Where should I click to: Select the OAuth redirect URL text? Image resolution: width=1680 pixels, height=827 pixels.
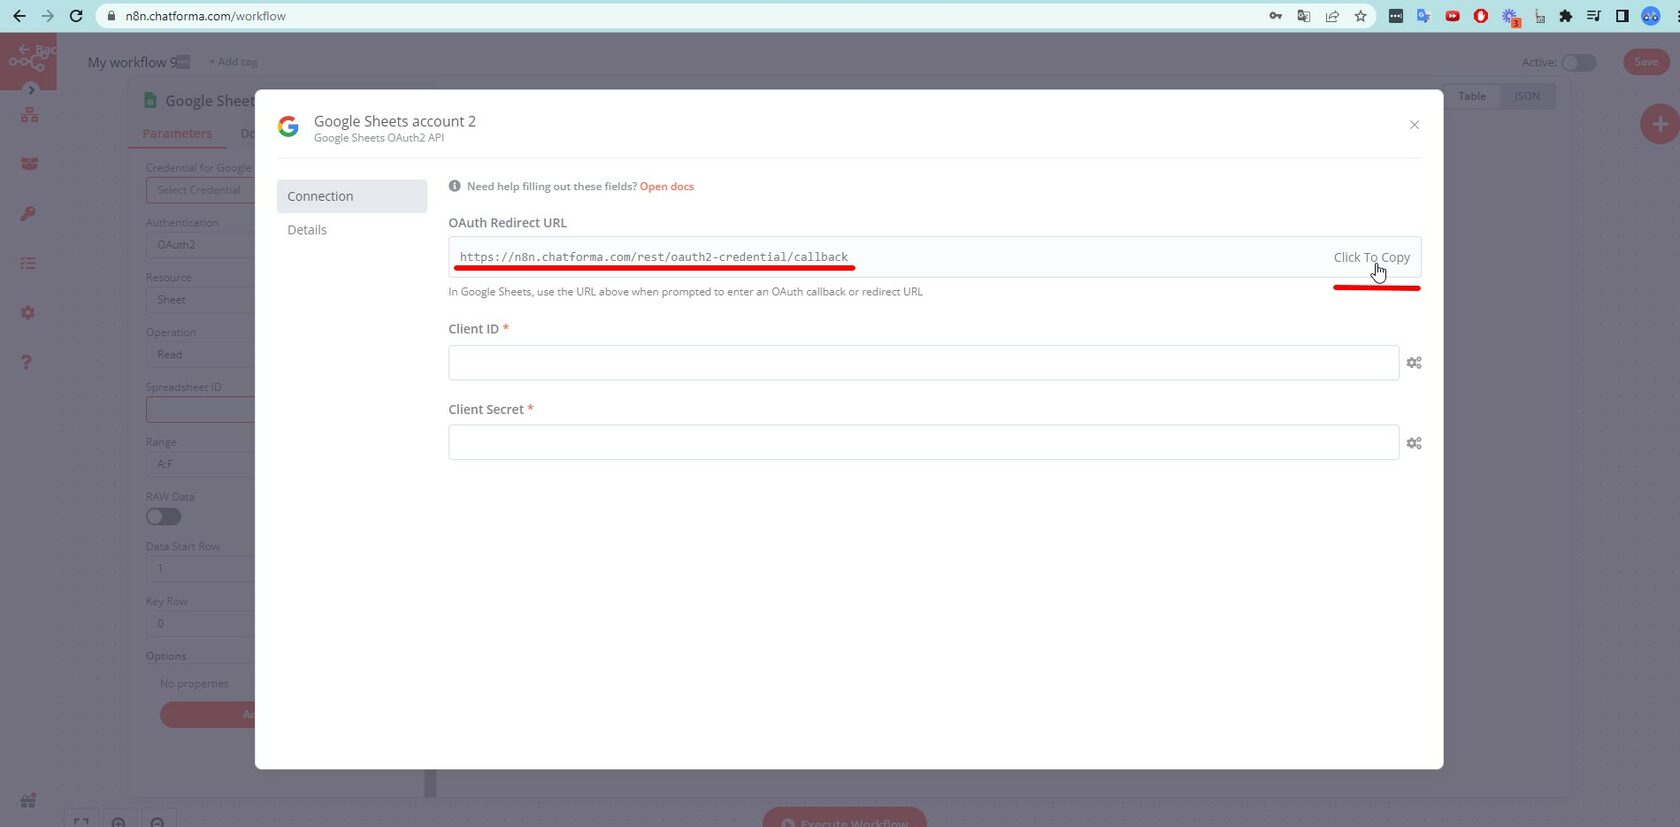click(x=654, y=257)
